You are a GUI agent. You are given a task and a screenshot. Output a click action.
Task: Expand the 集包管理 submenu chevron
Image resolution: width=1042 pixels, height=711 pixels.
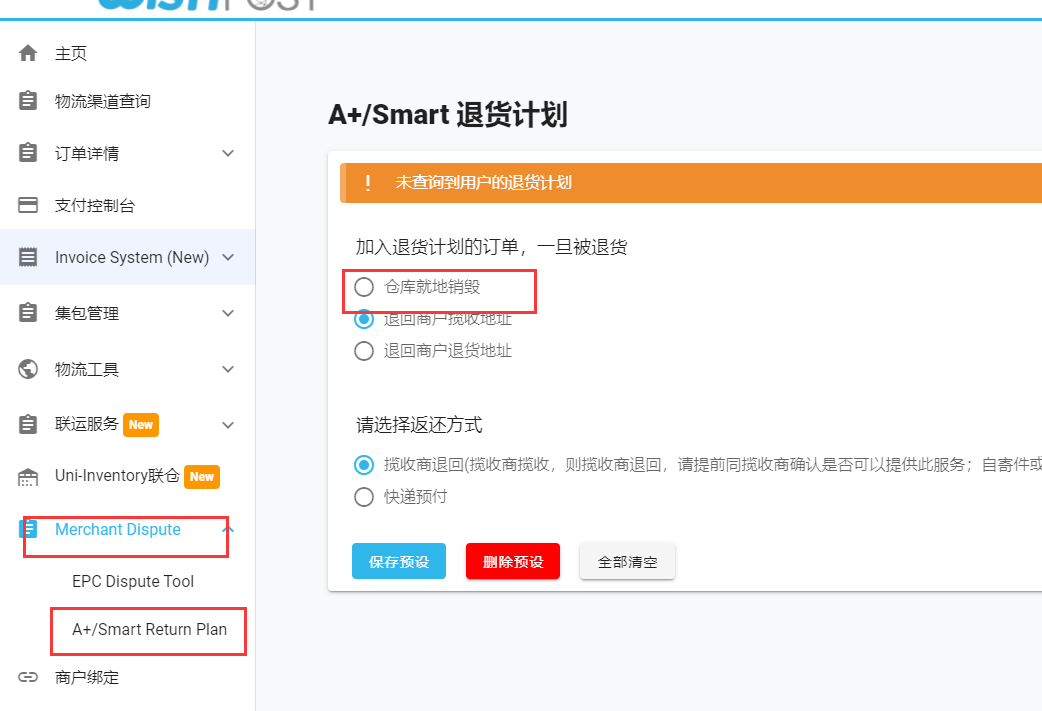[x=228, y=313]
